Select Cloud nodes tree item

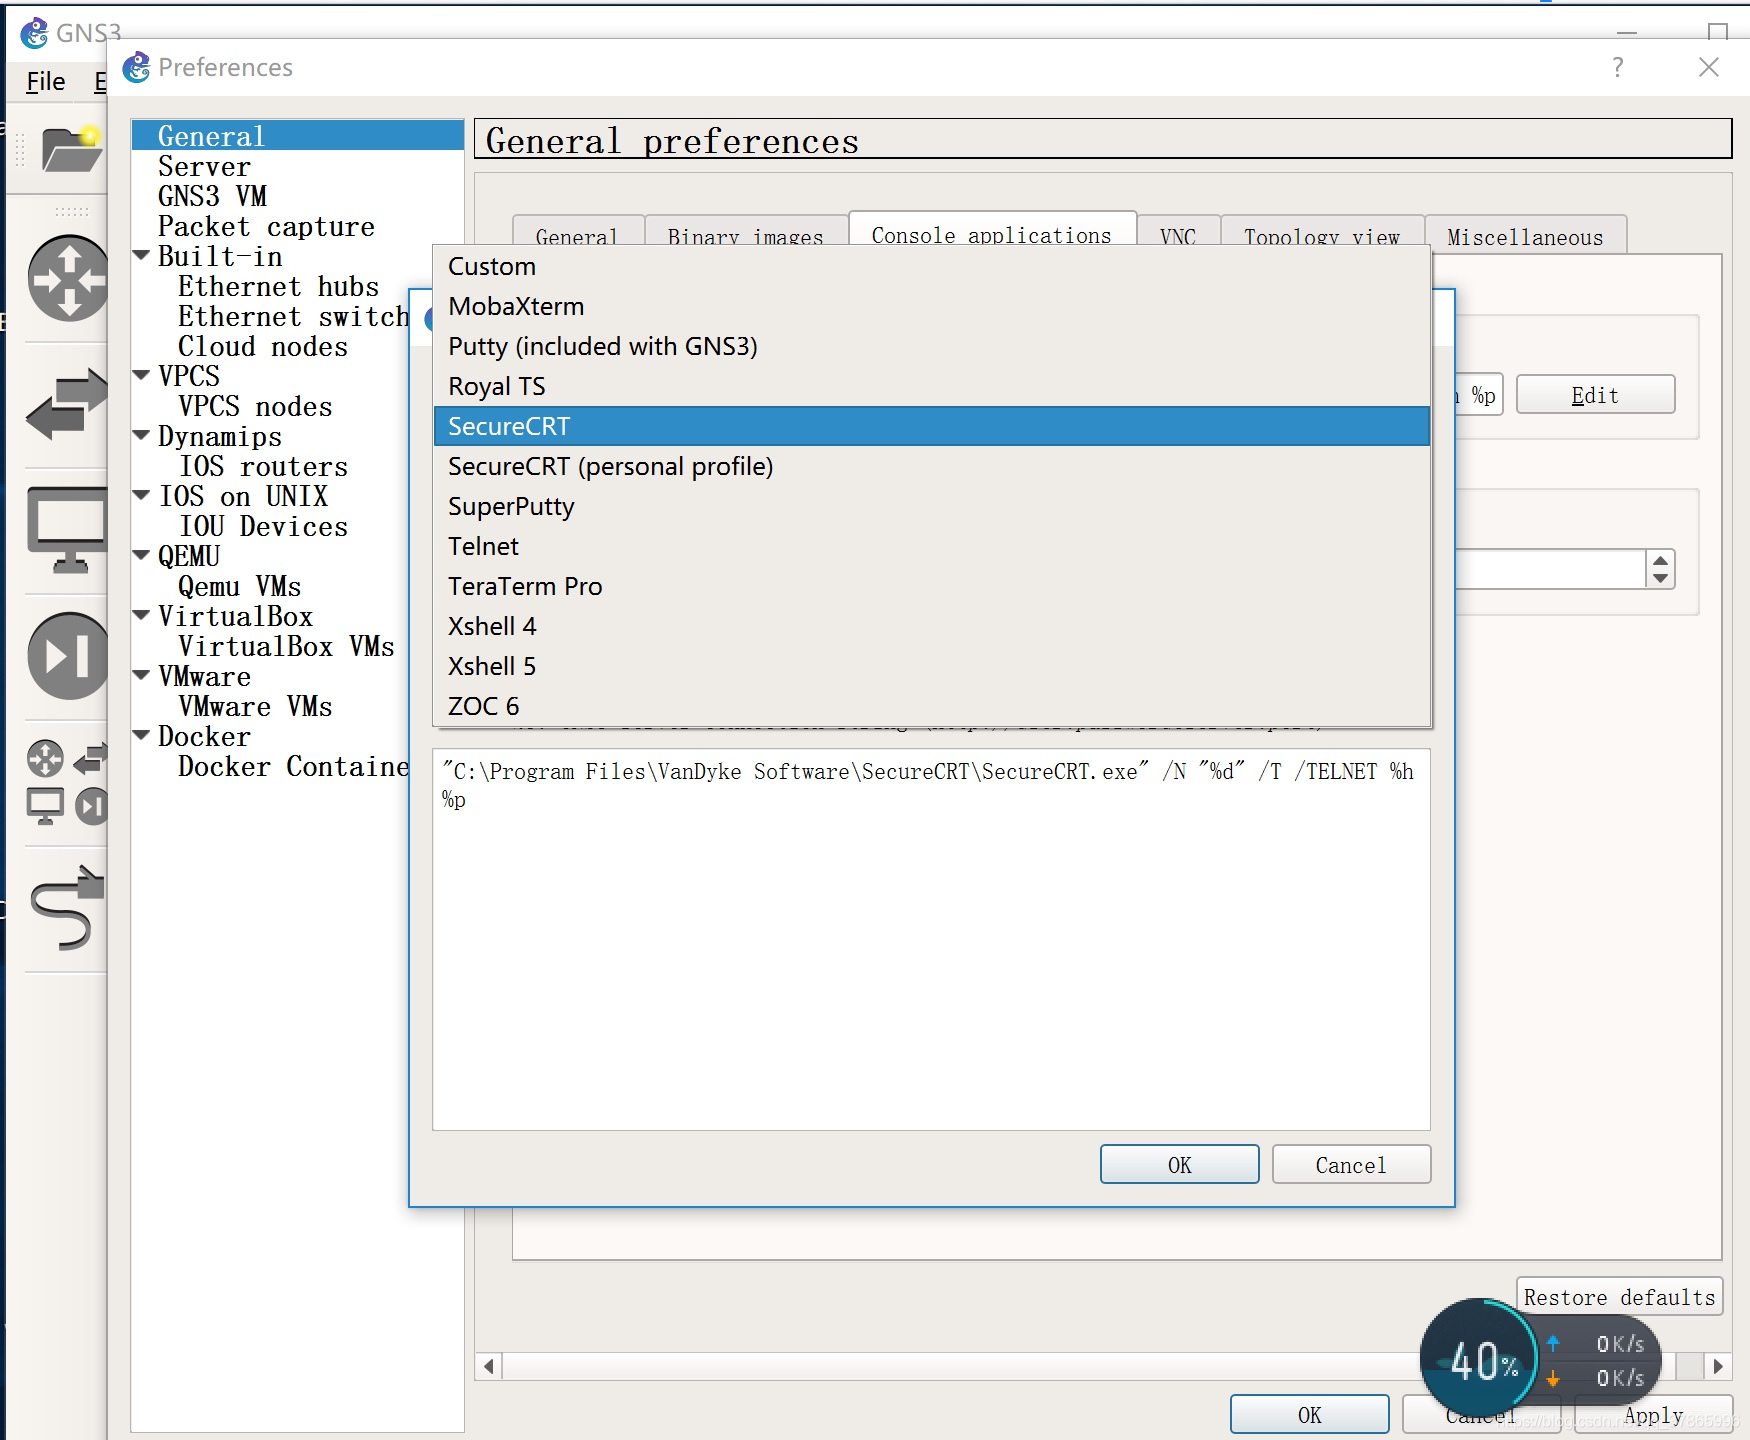point(263,346)
